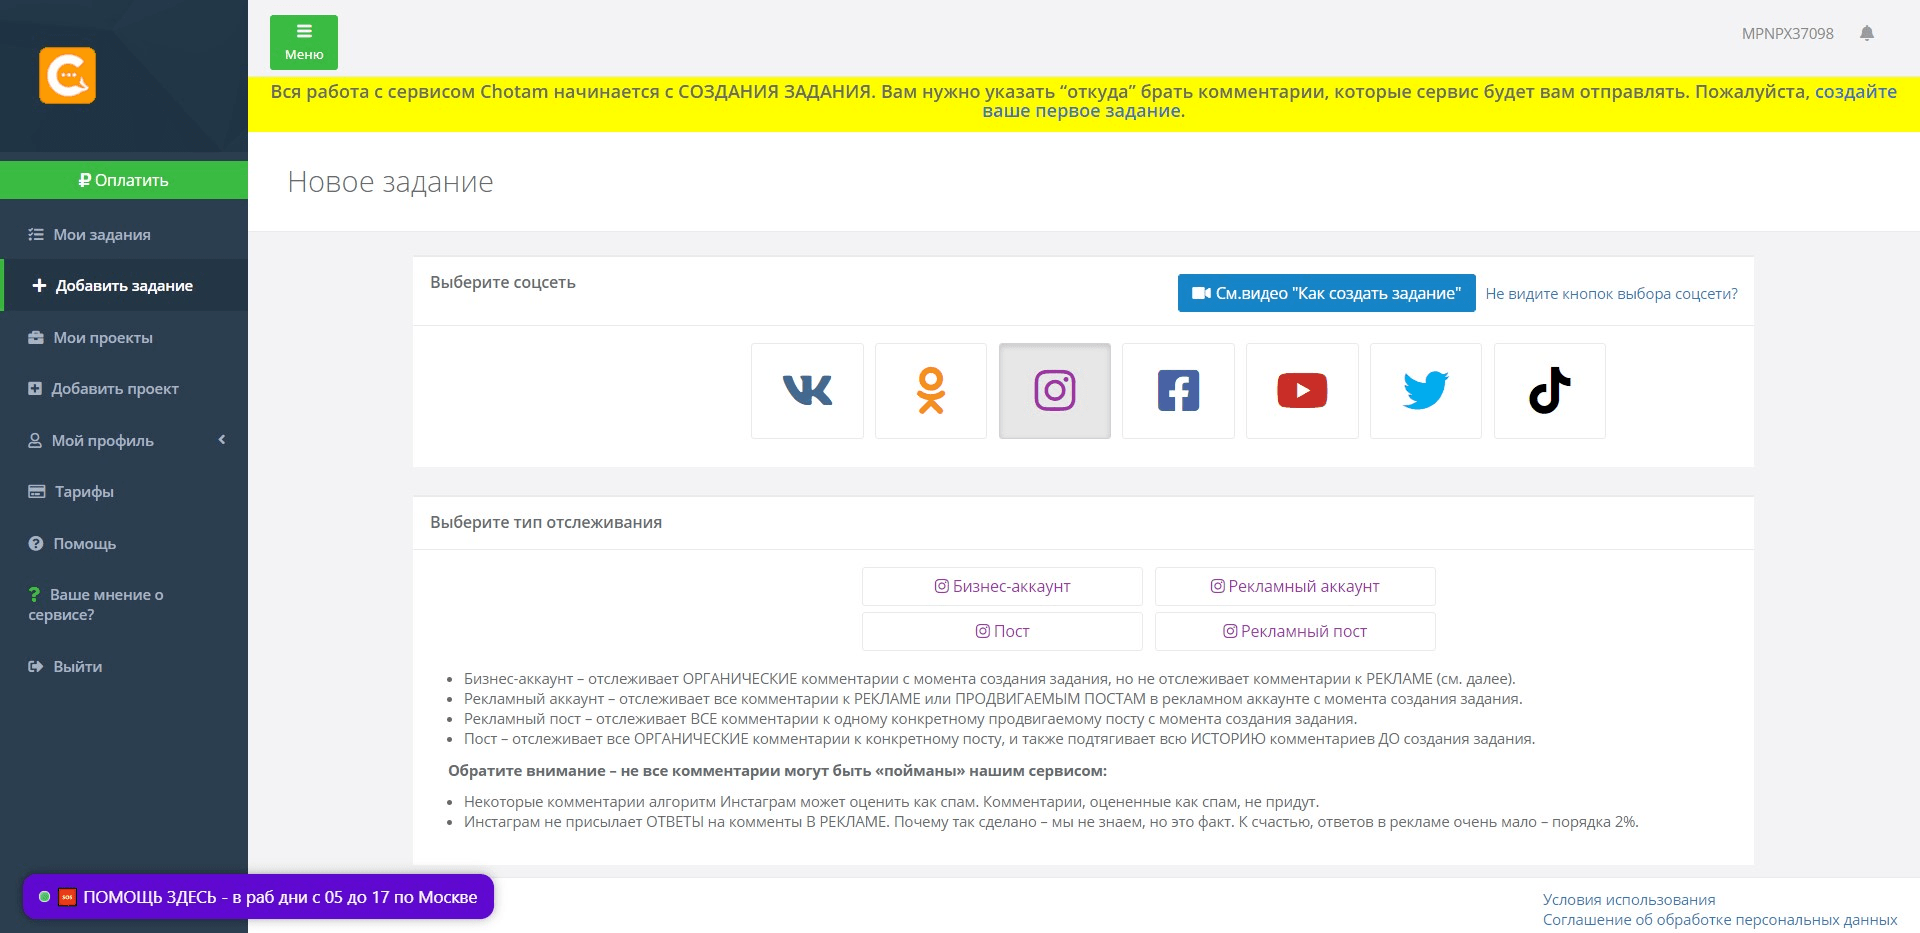The width and height of the screenshot is (1920, 933).
Task: Click Выйти to log out
Action: pyautogui.click(x=124, y=666)
